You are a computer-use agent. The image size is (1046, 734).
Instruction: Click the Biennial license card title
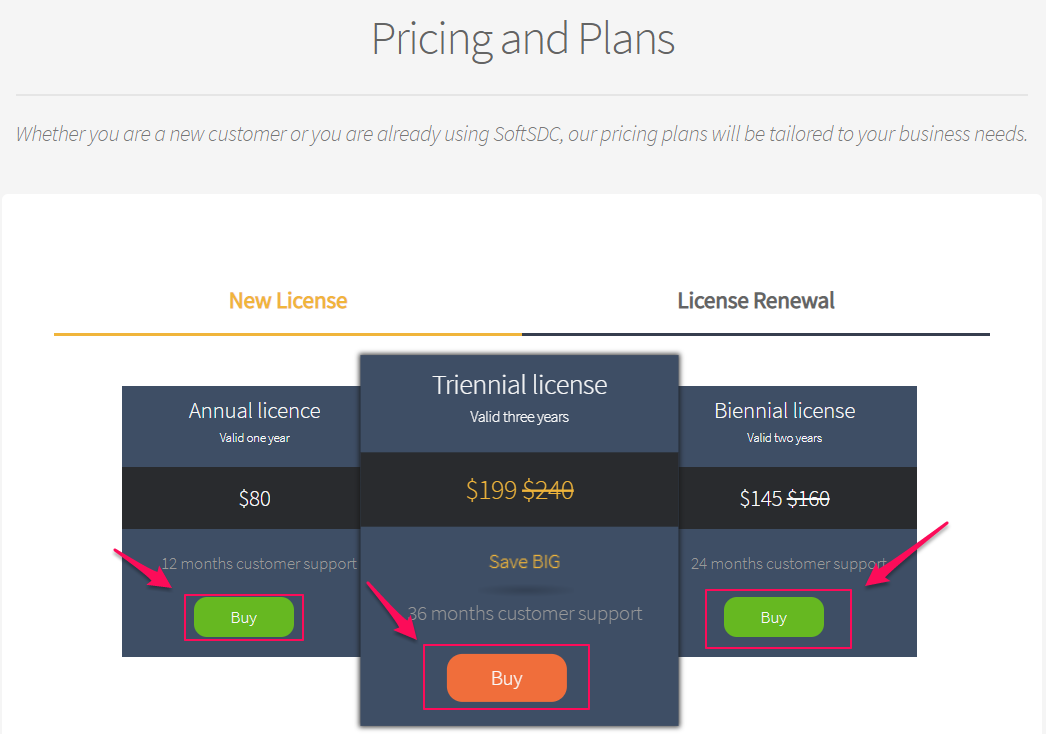coord(785,411)
